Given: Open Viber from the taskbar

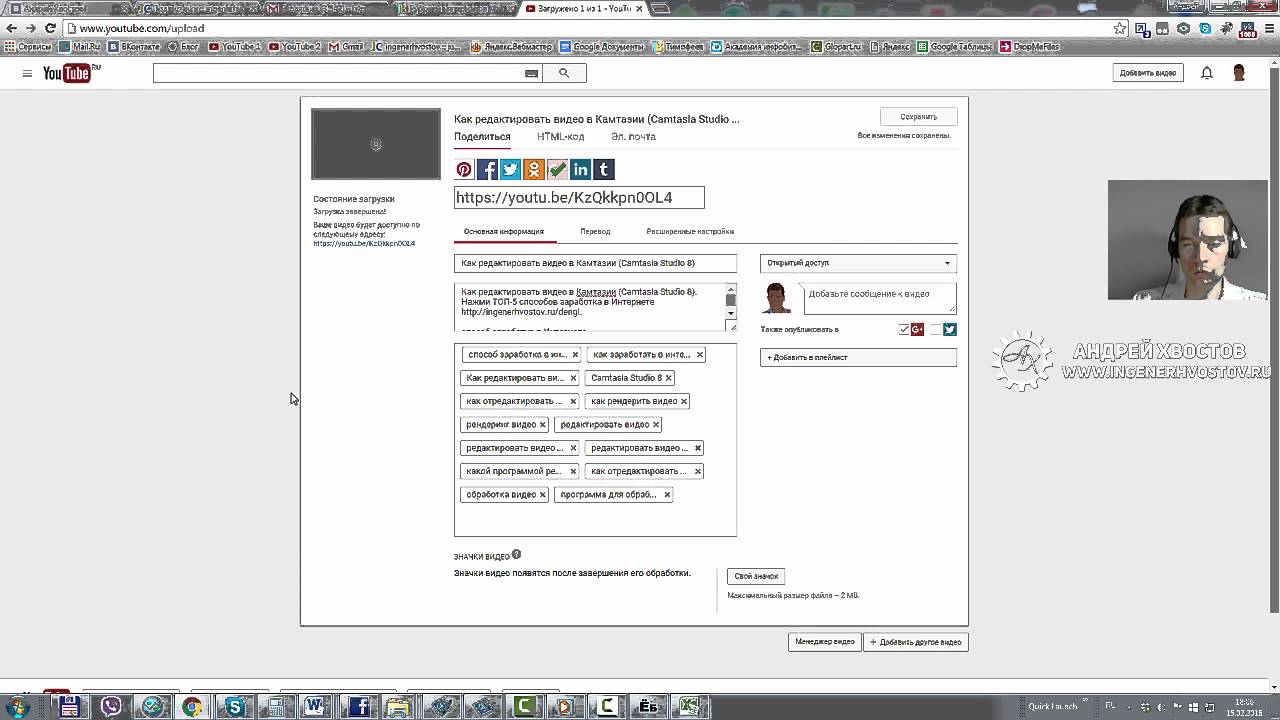Looking at the screenshot, I should click(x=111, y=706).
